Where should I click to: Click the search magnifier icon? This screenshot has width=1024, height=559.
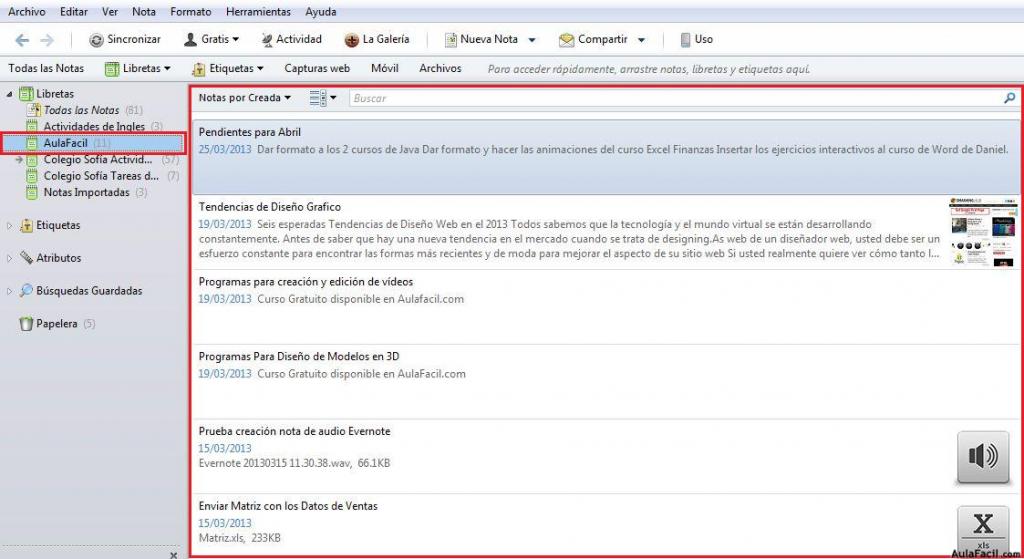point(1010,98)
